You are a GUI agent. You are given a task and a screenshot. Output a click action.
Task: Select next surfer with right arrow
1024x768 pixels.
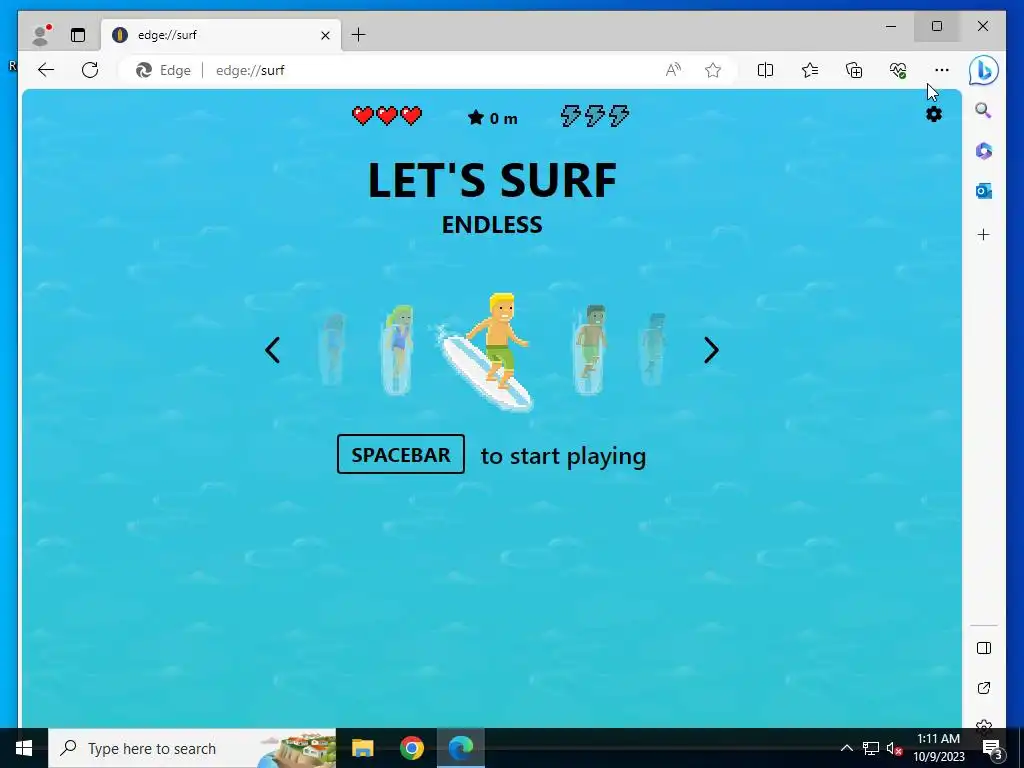coord(711,350)
